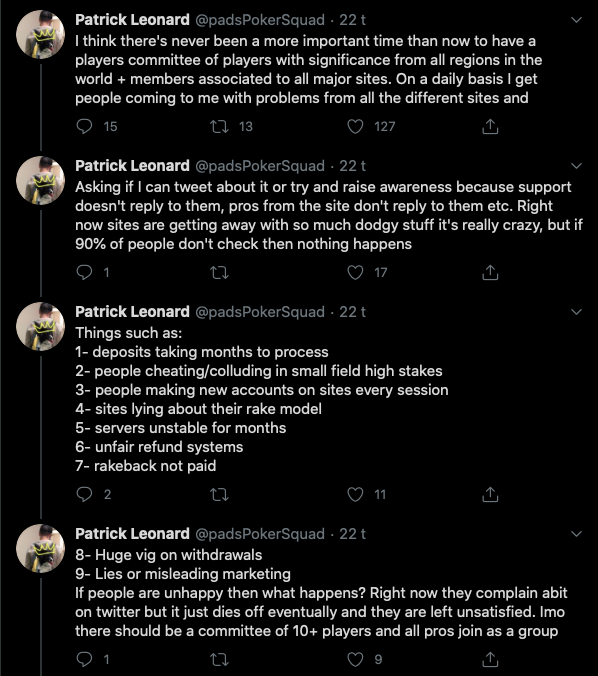Open chevron menu on 'Things such as' tweet
The width and height of the screenshot is (598, 676).
coord(576,312)
